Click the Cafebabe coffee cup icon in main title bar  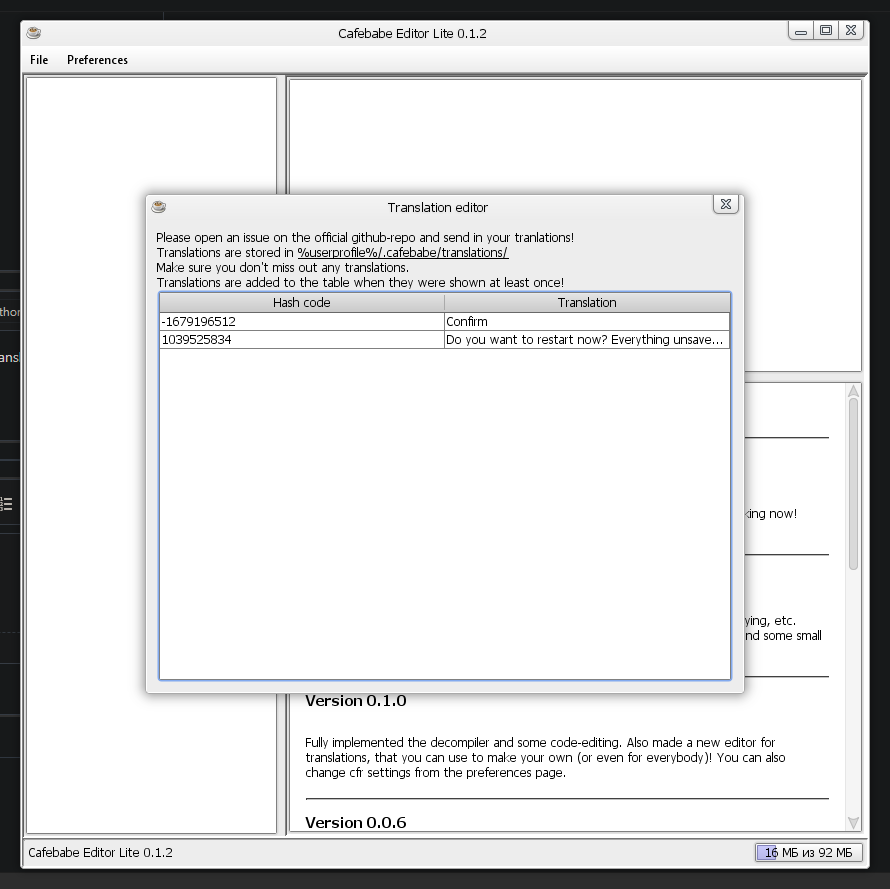pos(33,32)
